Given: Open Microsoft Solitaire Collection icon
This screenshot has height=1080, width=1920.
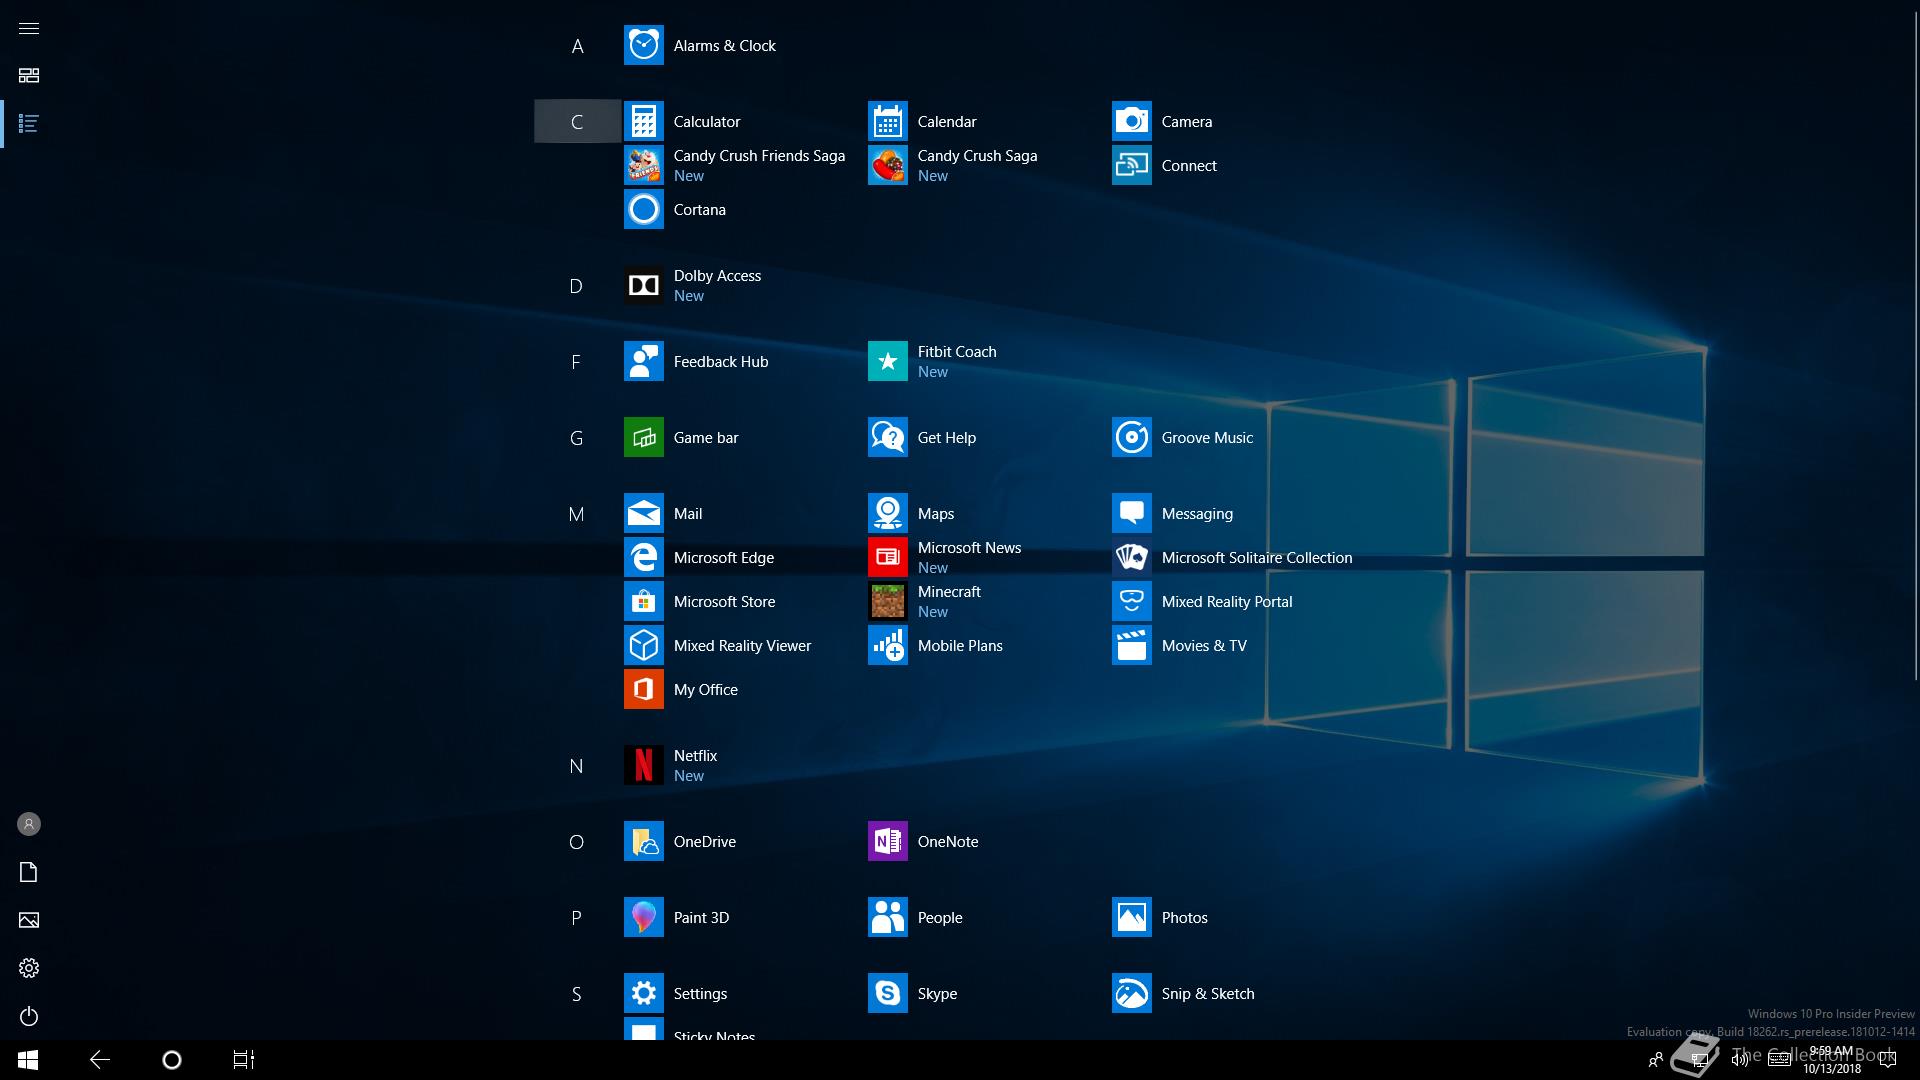Looking at the screenshot, I should point(1131,558).
